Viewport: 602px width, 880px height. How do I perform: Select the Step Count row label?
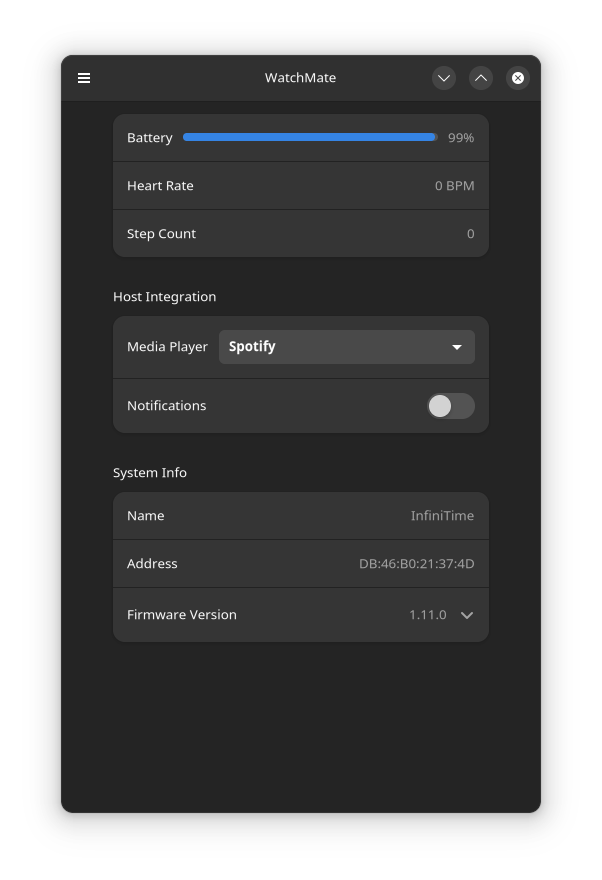click(161, 234)
